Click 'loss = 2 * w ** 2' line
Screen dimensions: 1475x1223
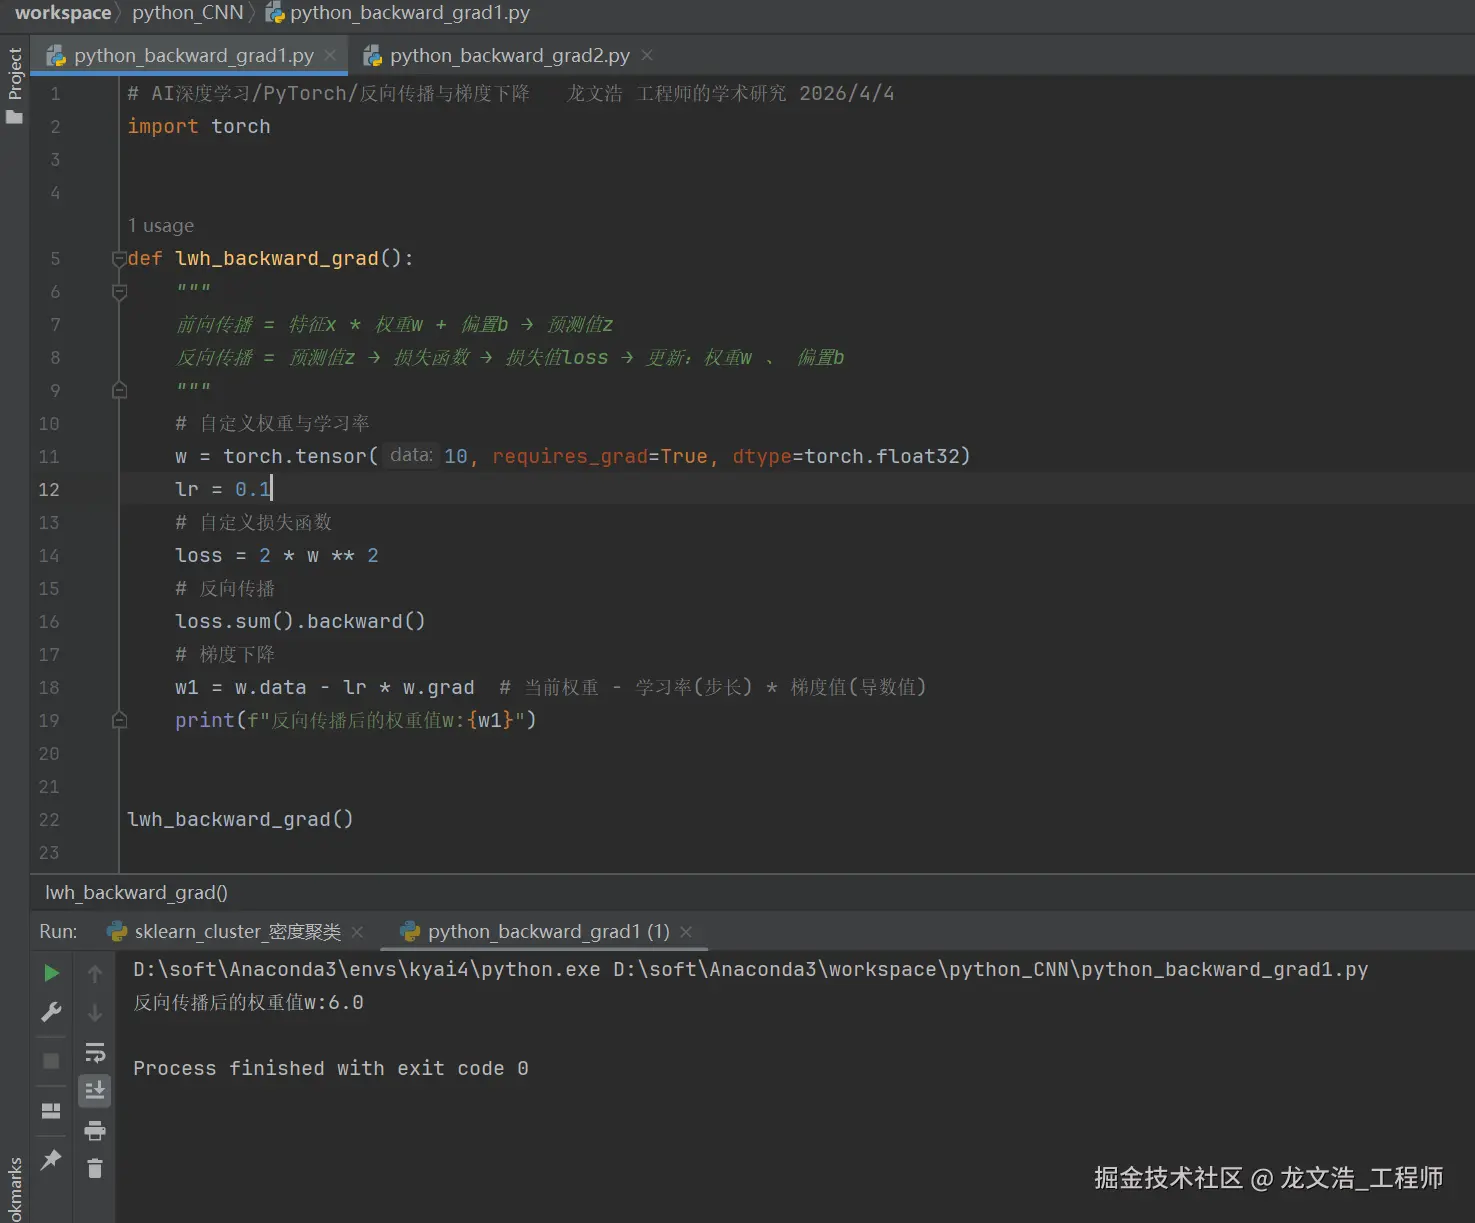pos(277,555)
